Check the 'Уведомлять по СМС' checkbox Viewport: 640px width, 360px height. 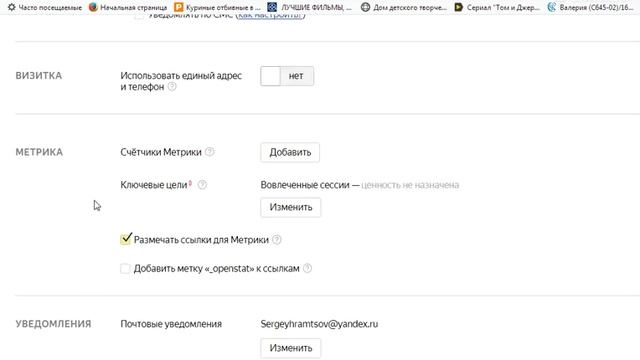[139, 16]
